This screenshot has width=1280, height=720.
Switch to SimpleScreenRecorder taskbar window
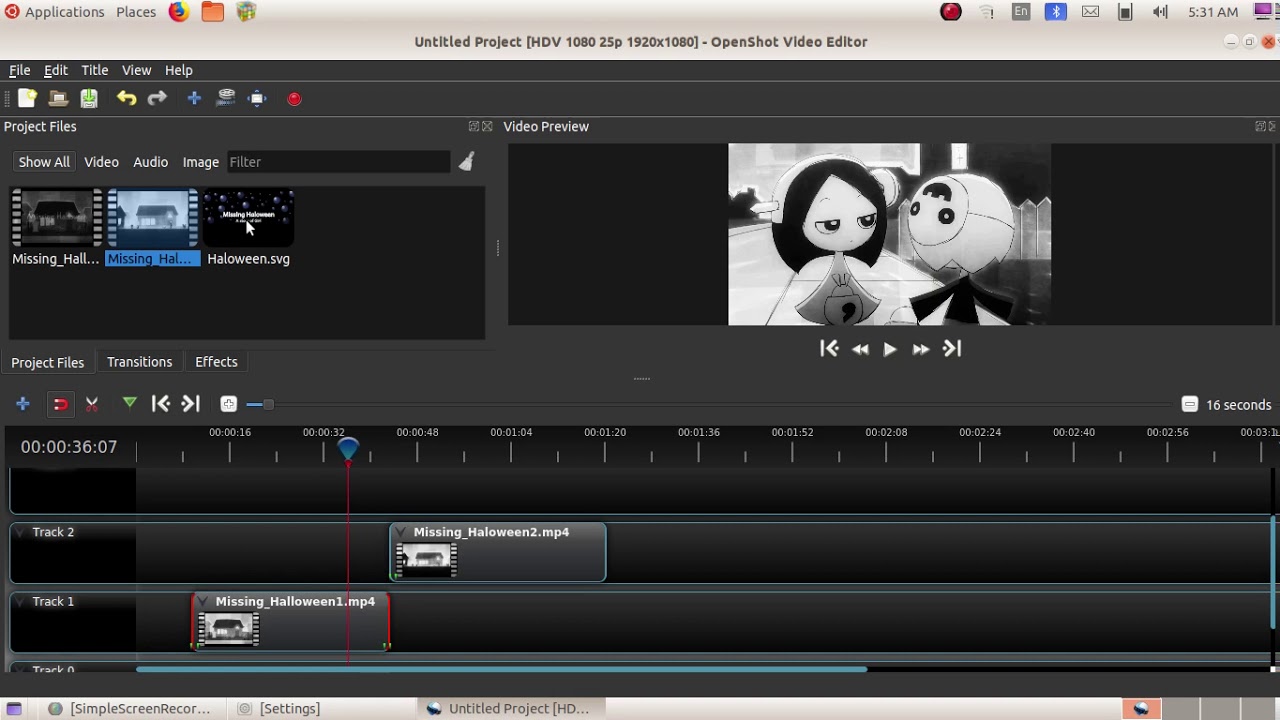(x=130, y=708)
